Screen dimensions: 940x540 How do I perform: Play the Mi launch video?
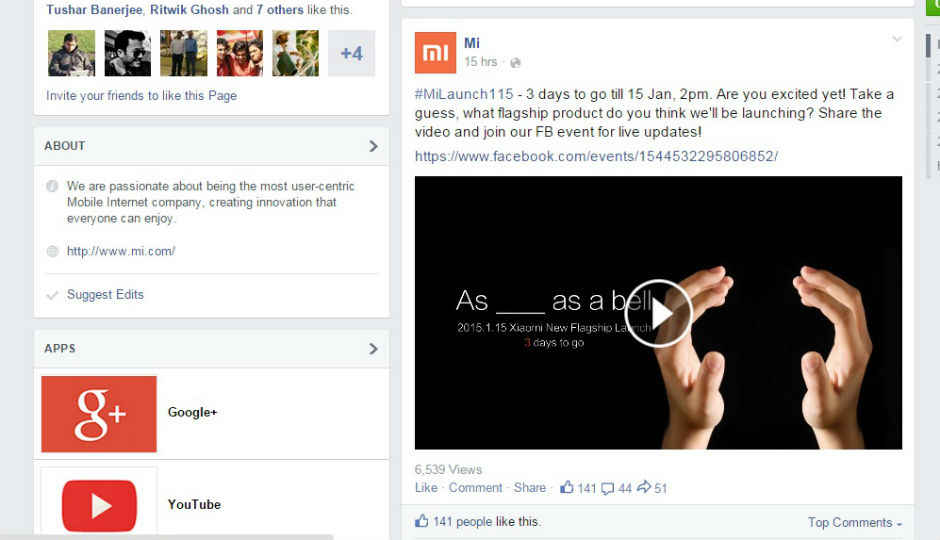click(658, 313)
